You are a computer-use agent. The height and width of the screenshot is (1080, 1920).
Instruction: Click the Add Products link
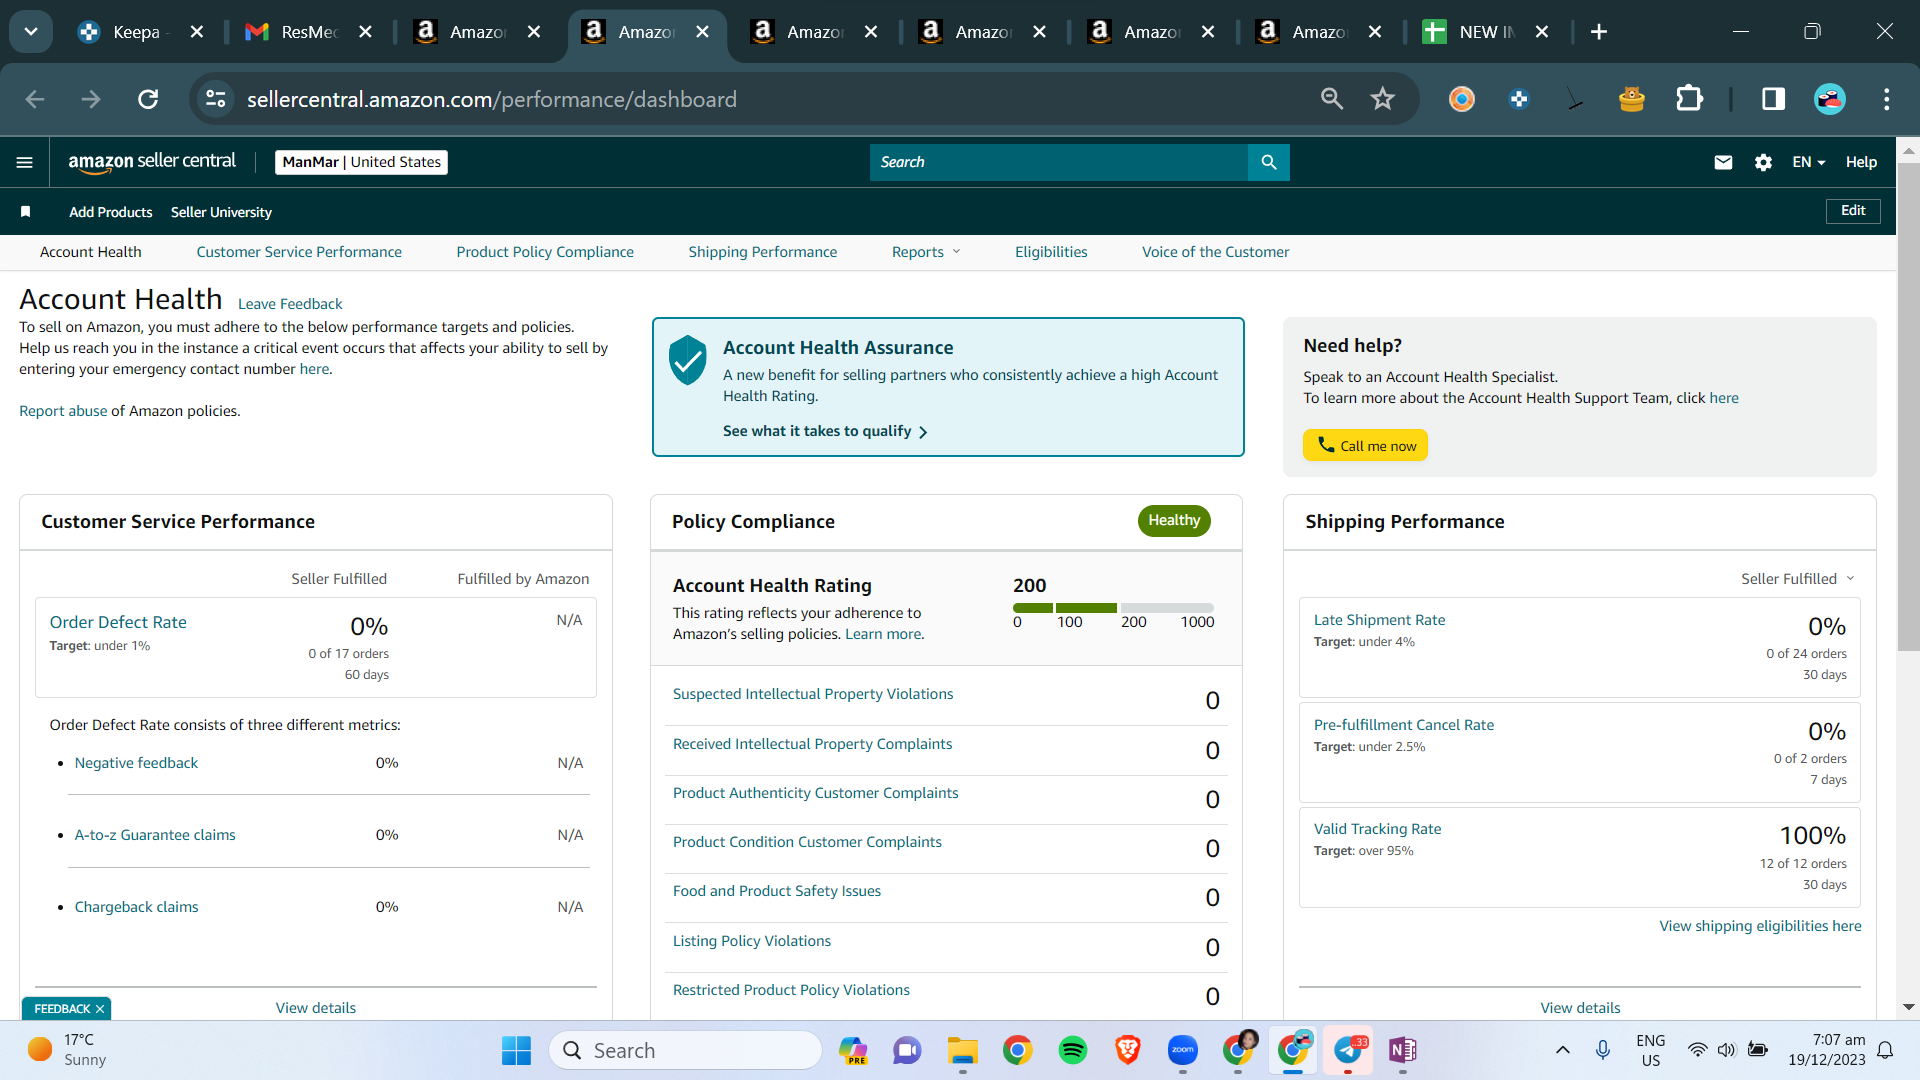coord(111,212)
